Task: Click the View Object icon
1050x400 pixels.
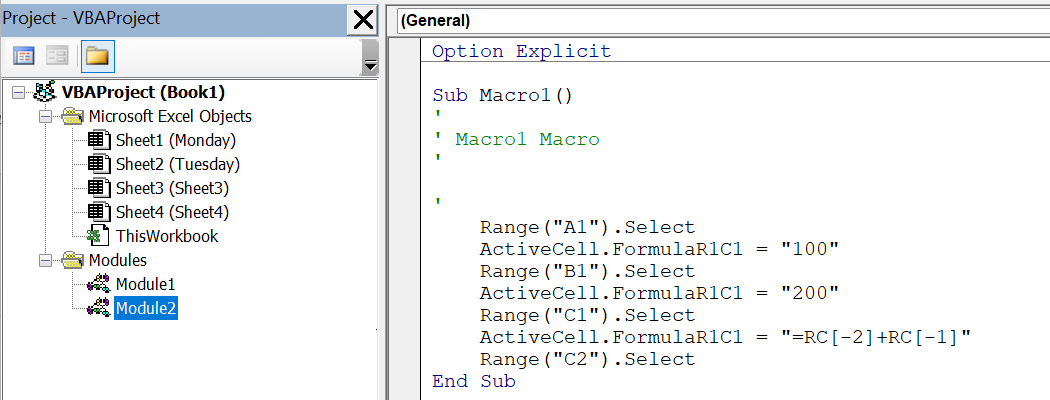Action: point(57,56)
